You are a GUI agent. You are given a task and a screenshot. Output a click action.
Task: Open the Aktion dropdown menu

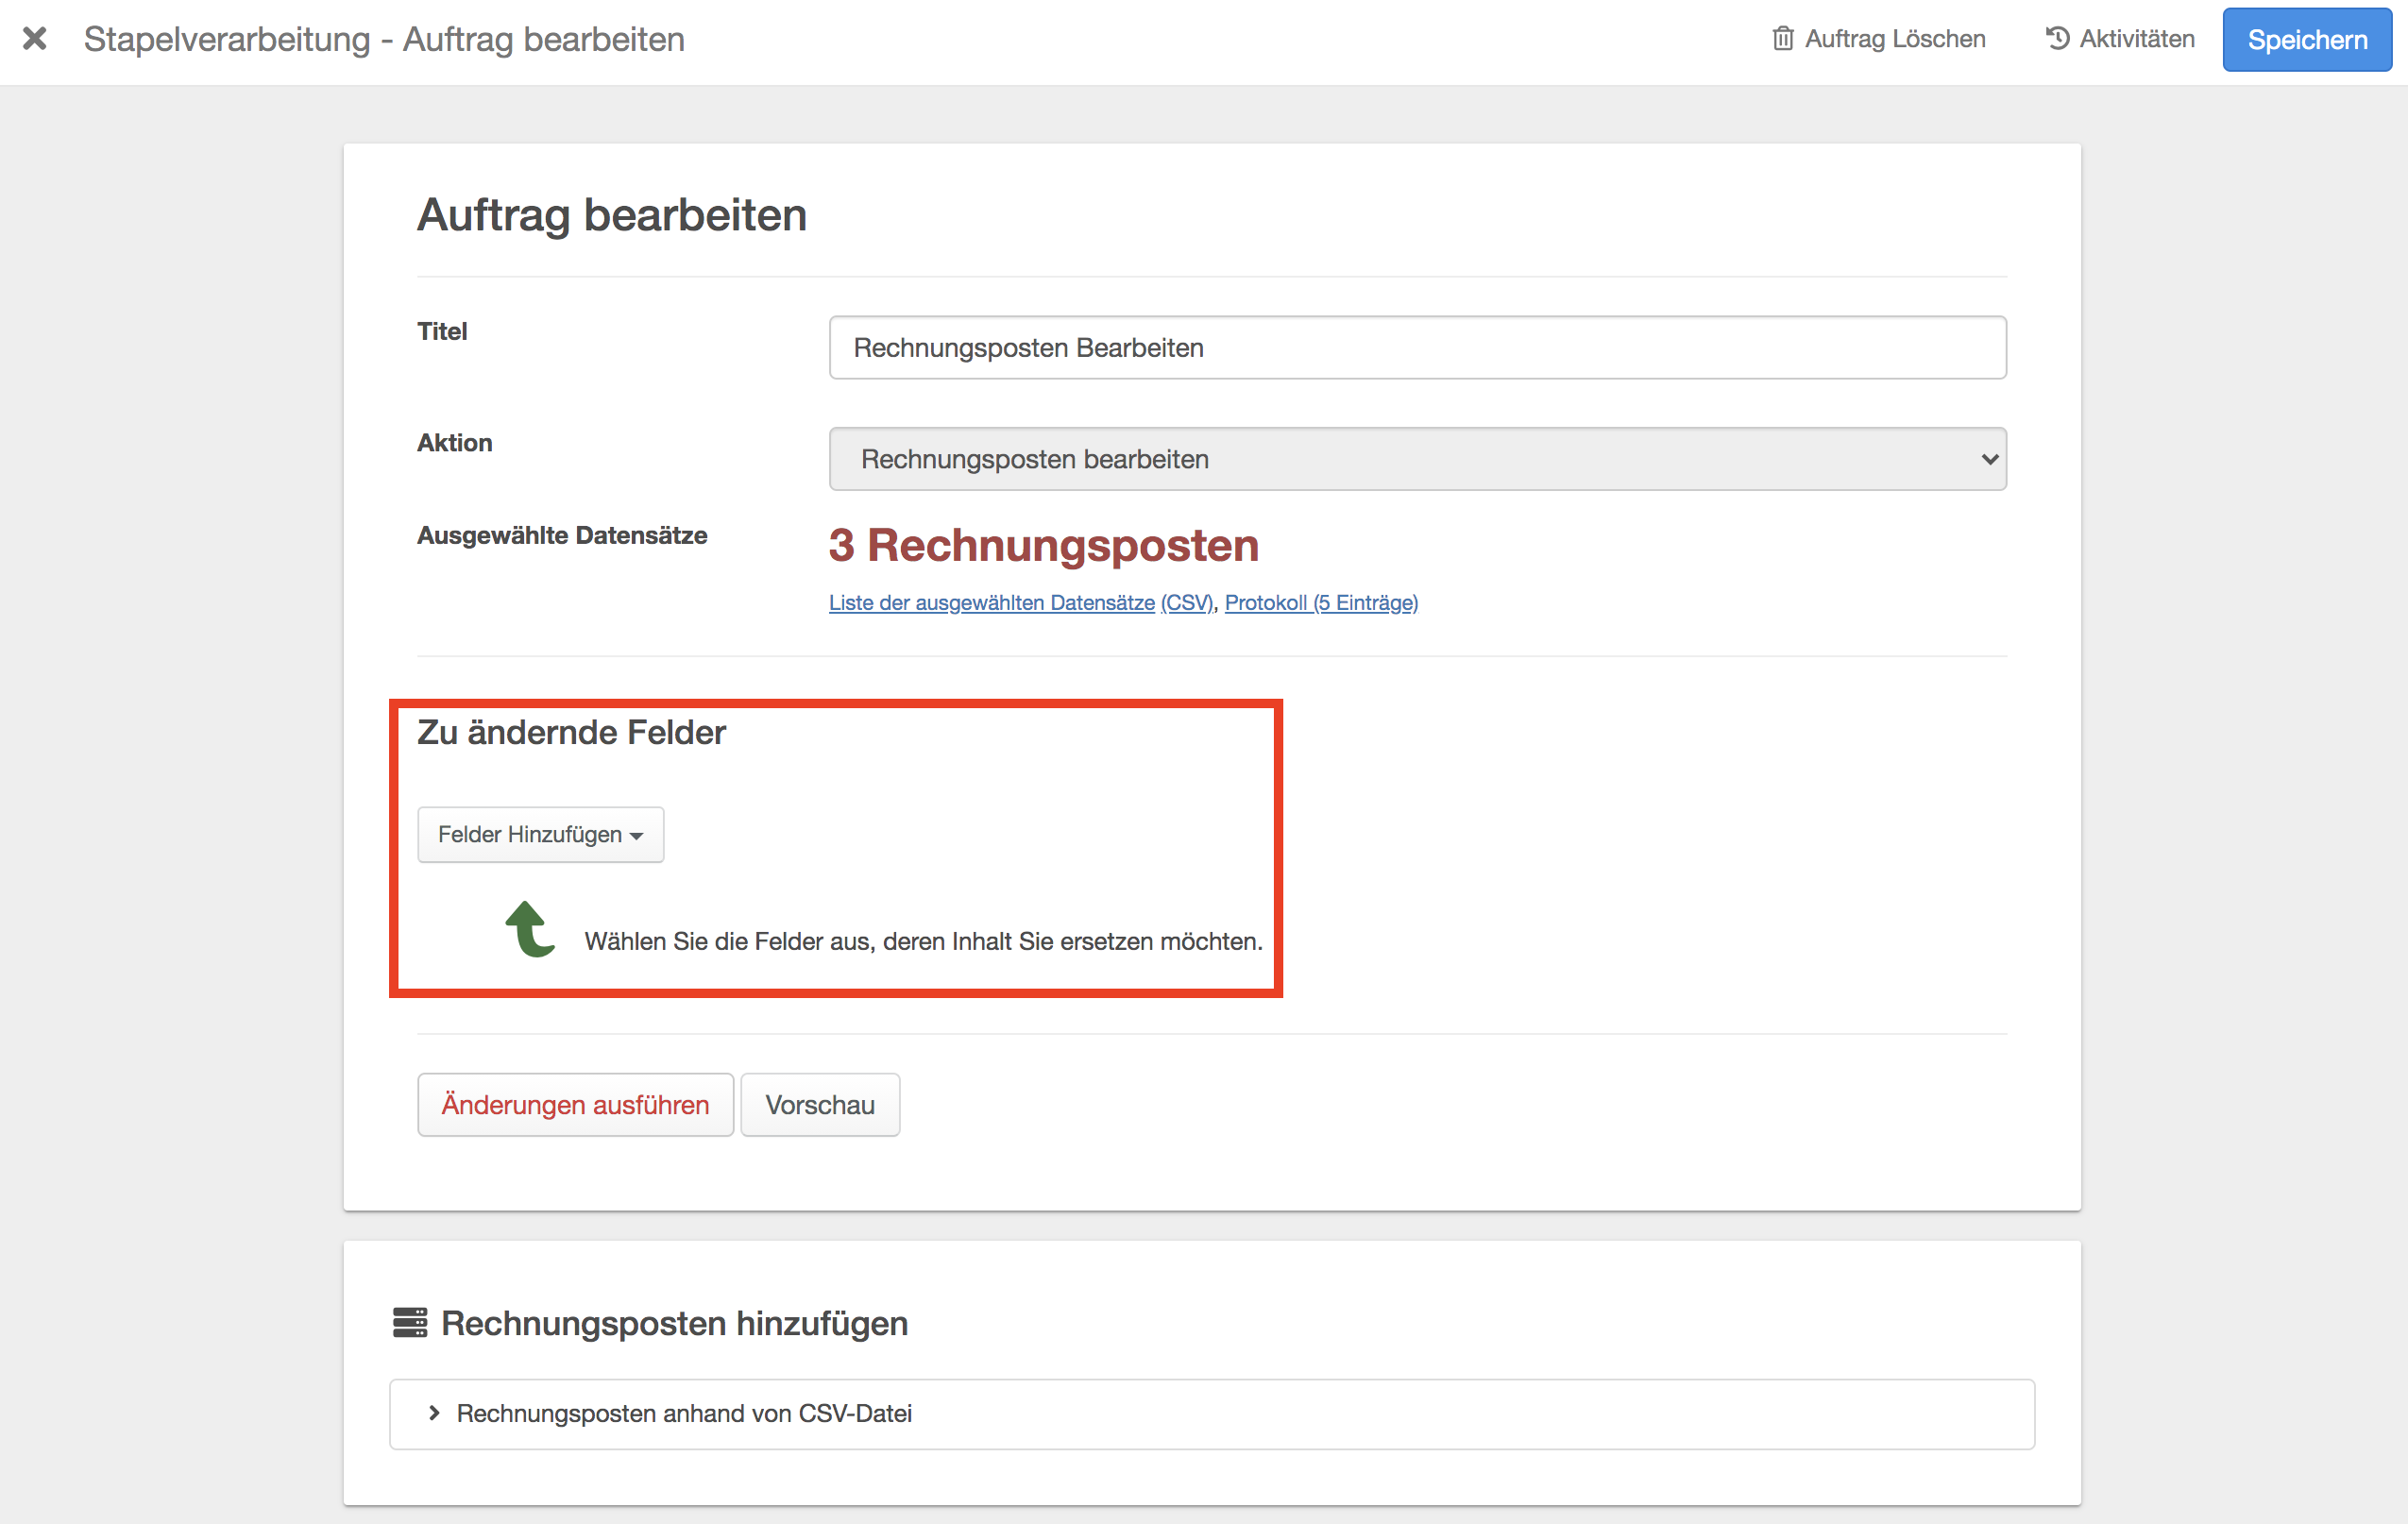[1417, 459]
